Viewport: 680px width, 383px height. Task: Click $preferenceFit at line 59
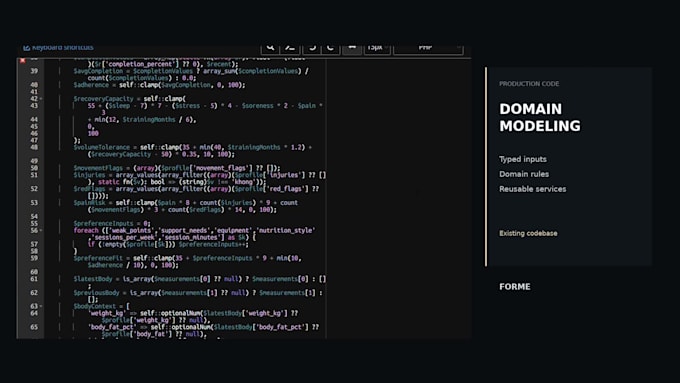pos(98,258)
